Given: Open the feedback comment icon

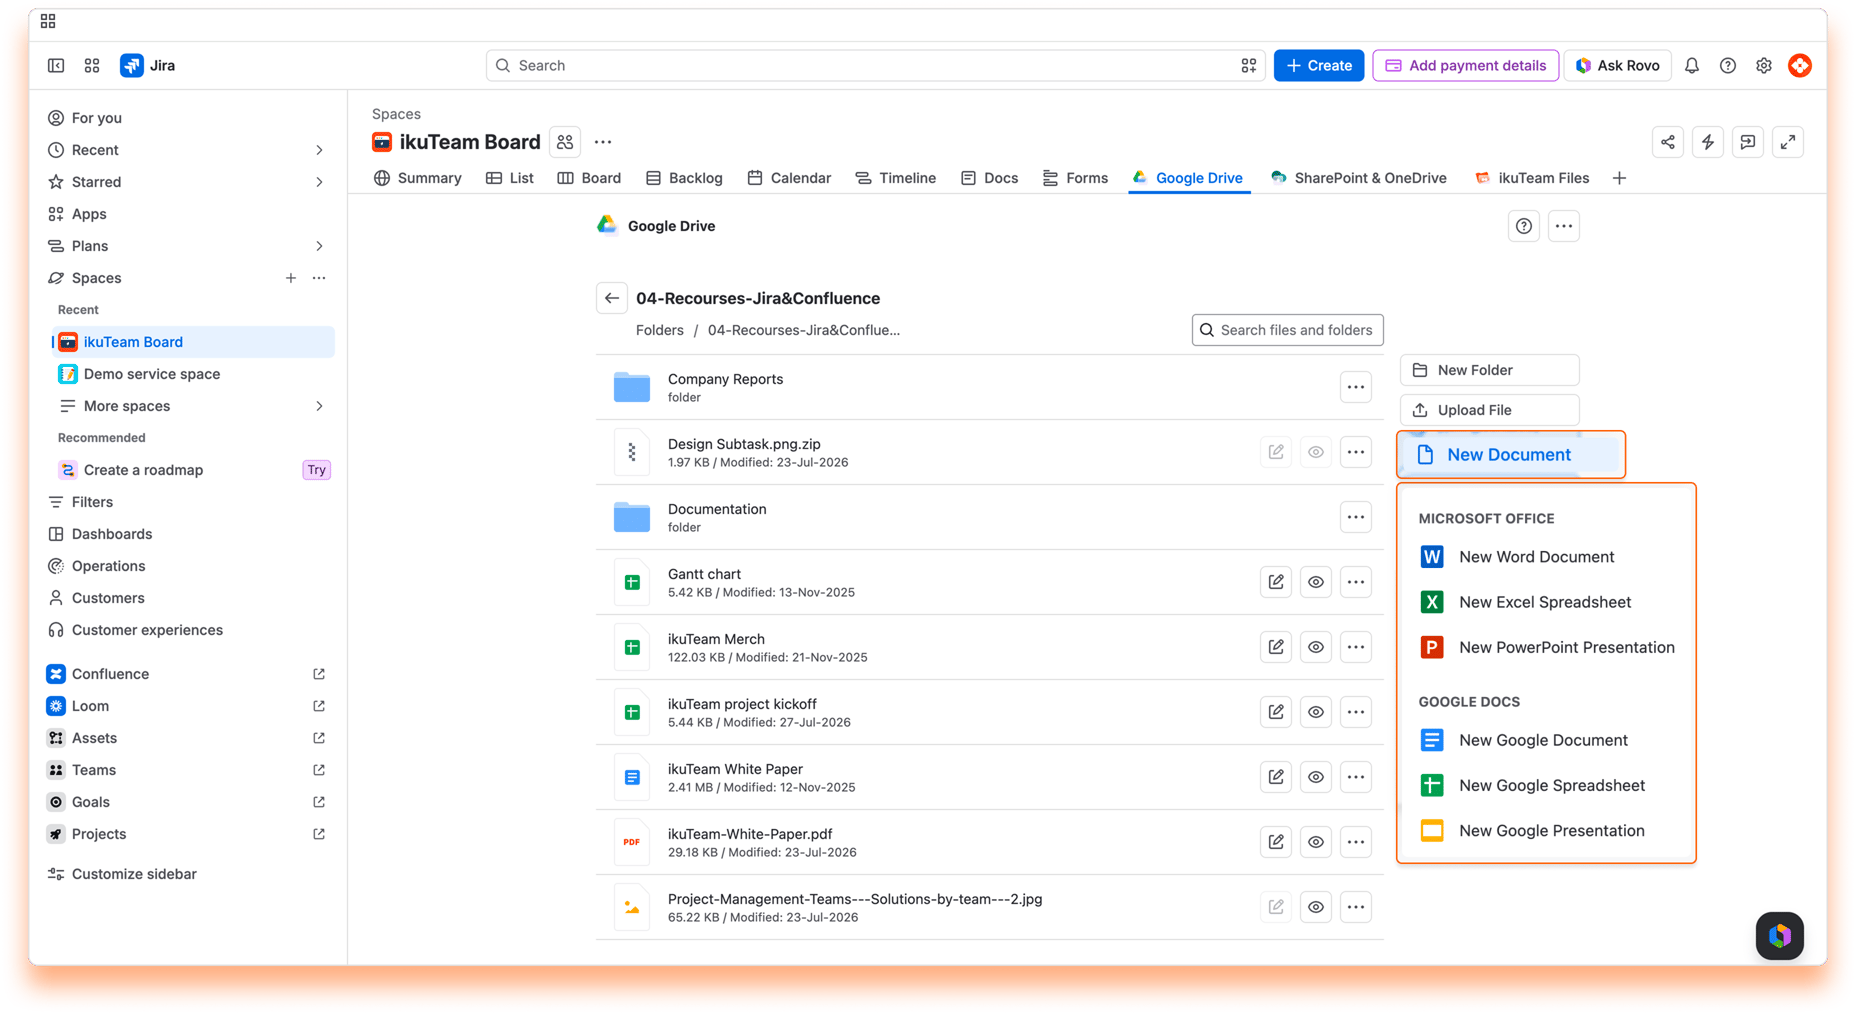Looking at the screenshot, I should [1748, 142].
